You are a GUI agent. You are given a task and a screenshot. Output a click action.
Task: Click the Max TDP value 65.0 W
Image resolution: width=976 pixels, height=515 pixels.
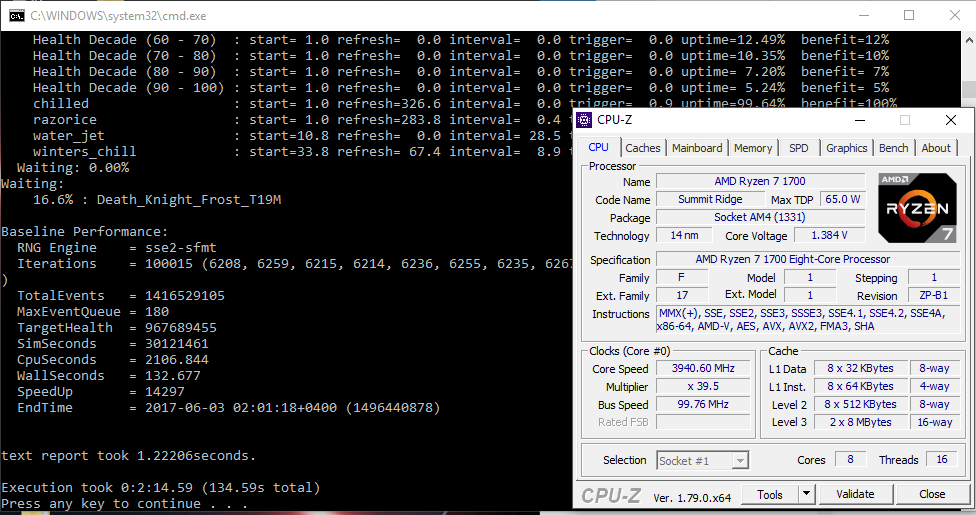coord(843,199)
